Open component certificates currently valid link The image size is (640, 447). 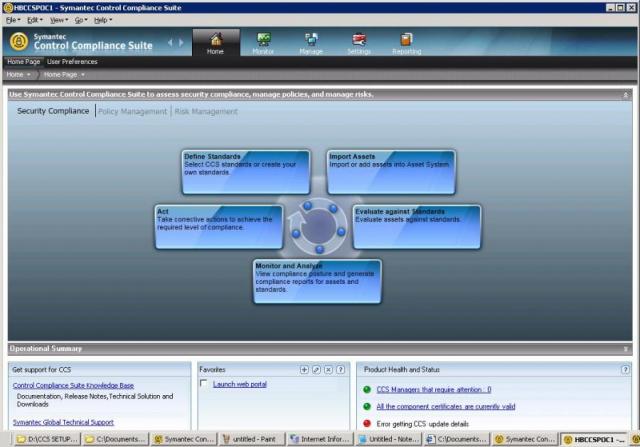(x=446, y=407)
